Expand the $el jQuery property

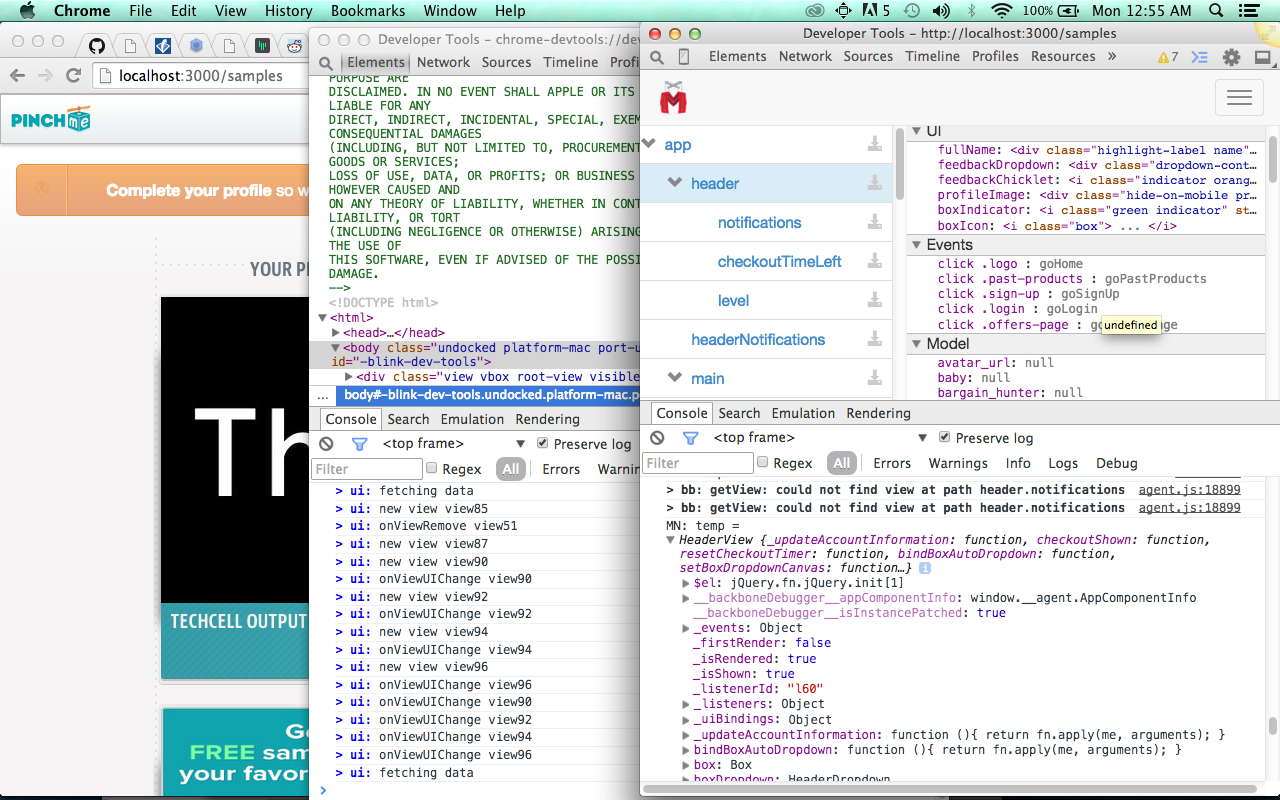tap(686, 583)
